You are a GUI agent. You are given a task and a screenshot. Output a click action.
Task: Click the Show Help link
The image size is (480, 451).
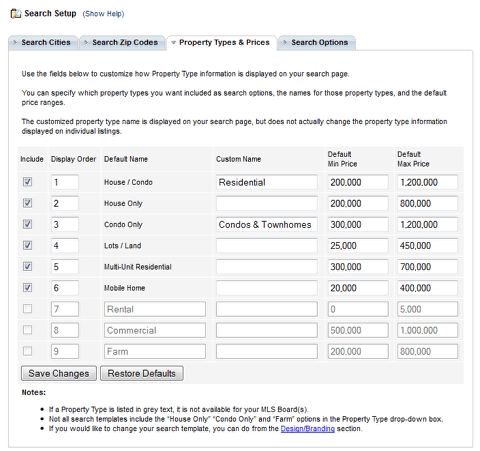pos(103,14)
